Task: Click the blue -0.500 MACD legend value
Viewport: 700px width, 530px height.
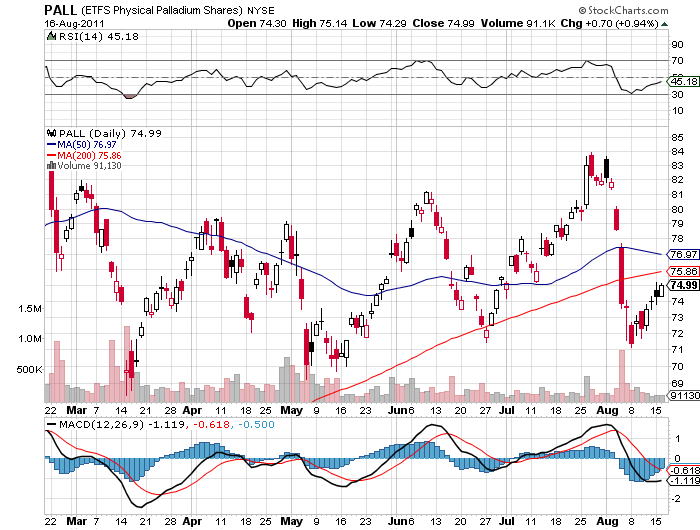Action: (256, 425)
